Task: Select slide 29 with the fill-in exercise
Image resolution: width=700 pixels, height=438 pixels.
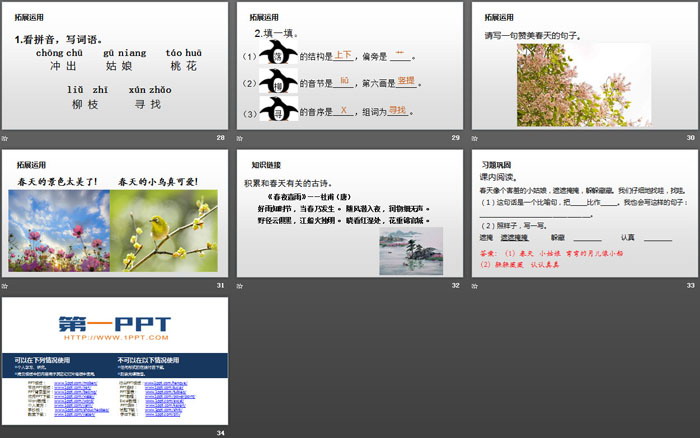Action: [349, 65]
